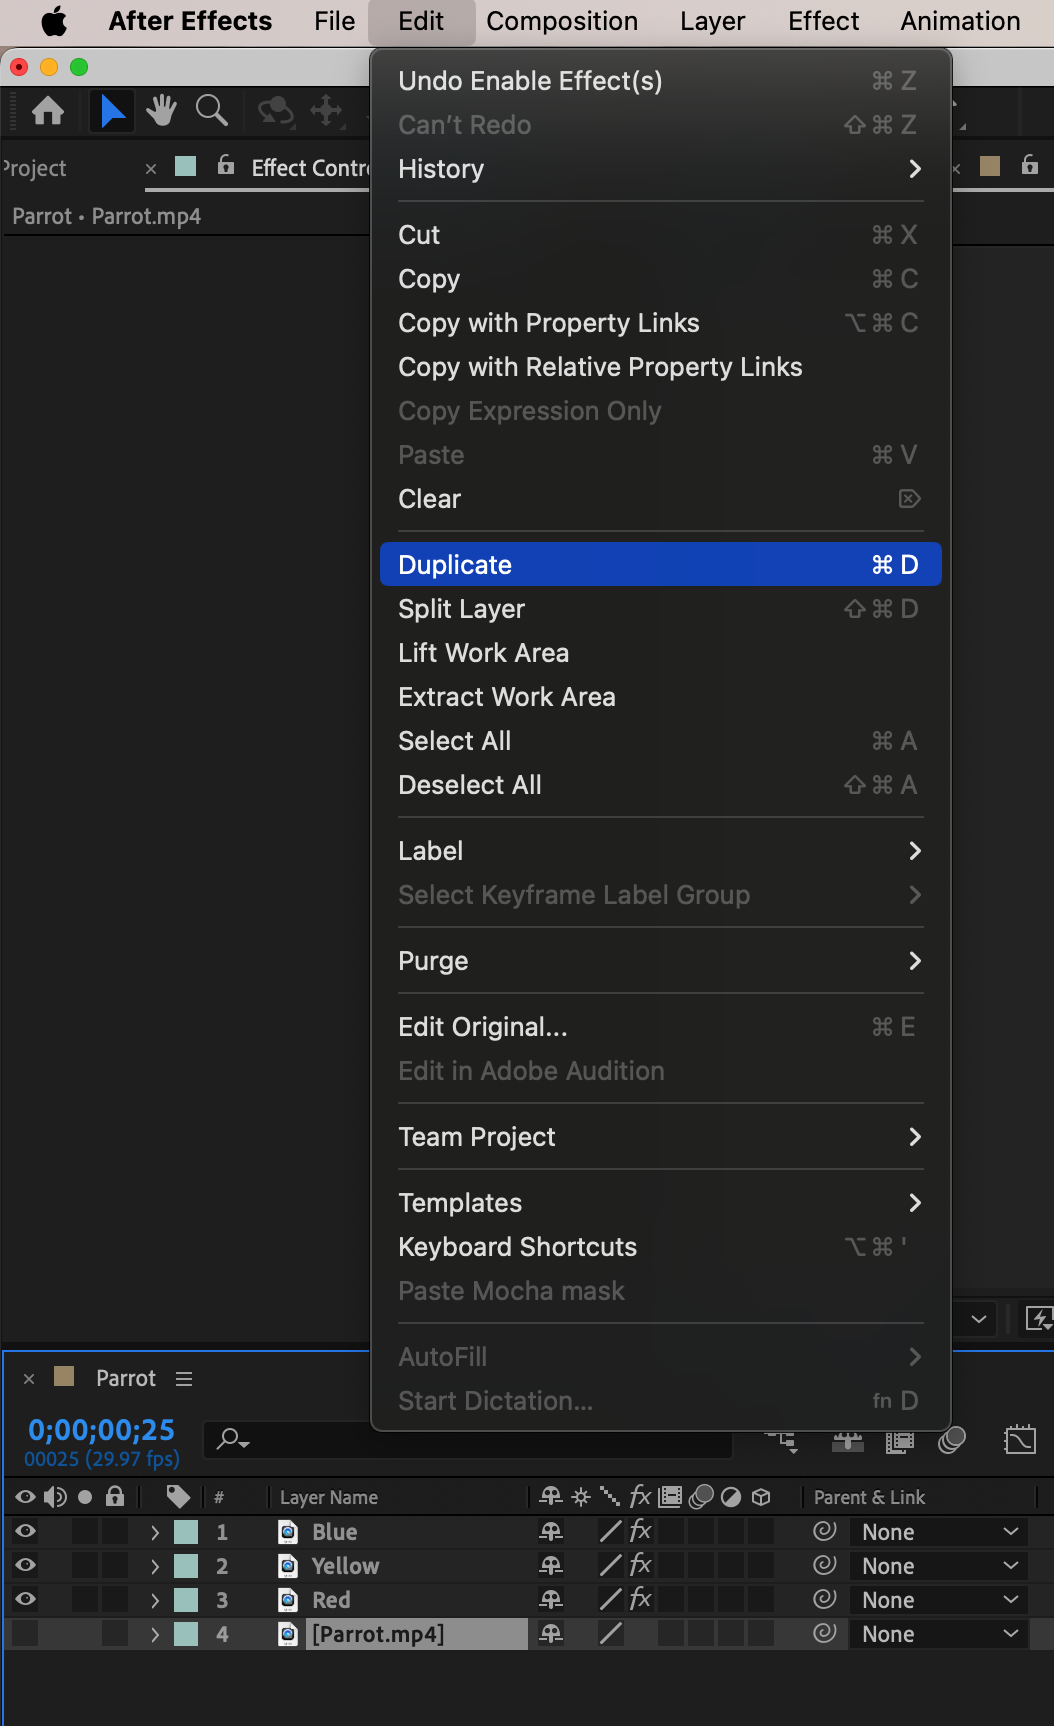Click the label tag column header
This screenshot has width=1054, height=1726.
(178, 1497)
